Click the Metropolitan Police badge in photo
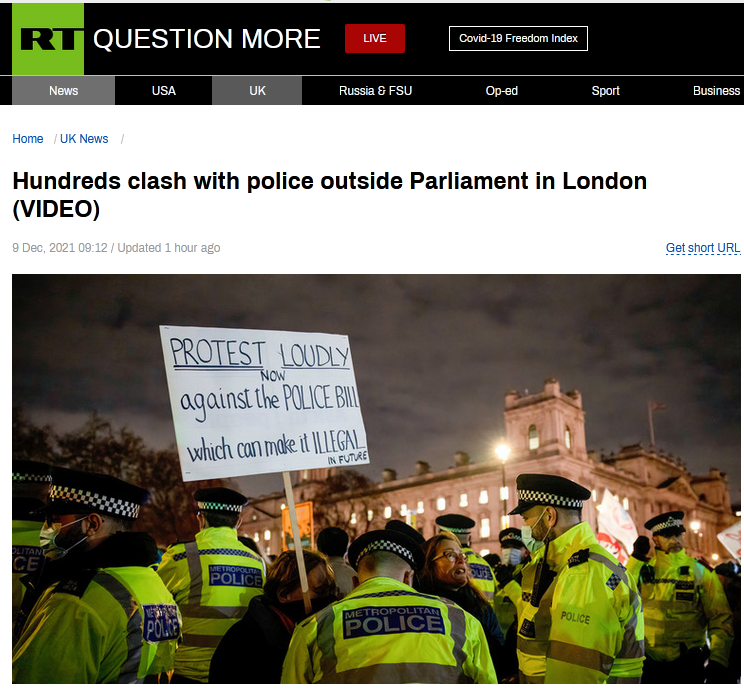This screenshot has width=744, height=694. click(x=393, y=622)
